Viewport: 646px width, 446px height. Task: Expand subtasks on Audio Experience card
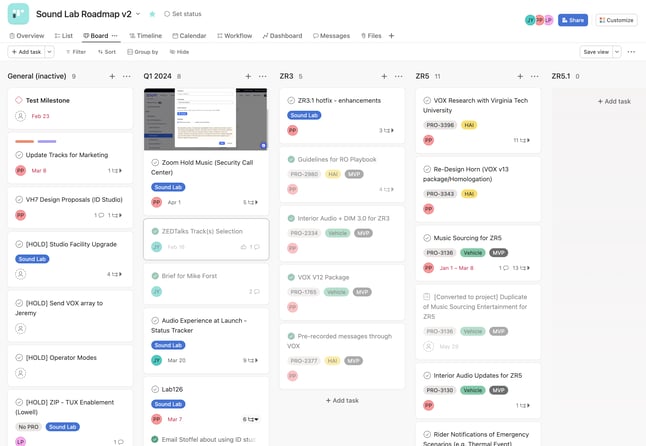point(250,360)
